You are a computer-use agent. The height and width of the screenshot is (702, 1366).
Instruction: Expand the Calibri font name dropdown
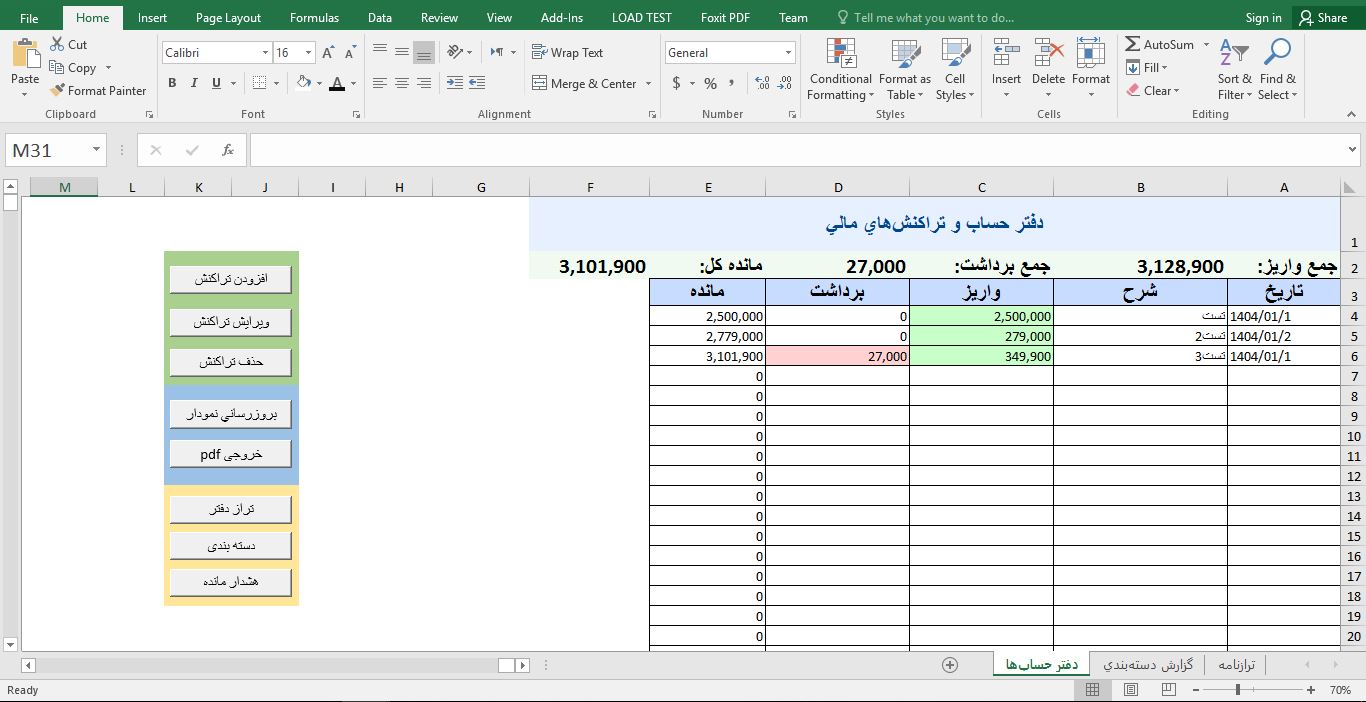pos(265,53)
